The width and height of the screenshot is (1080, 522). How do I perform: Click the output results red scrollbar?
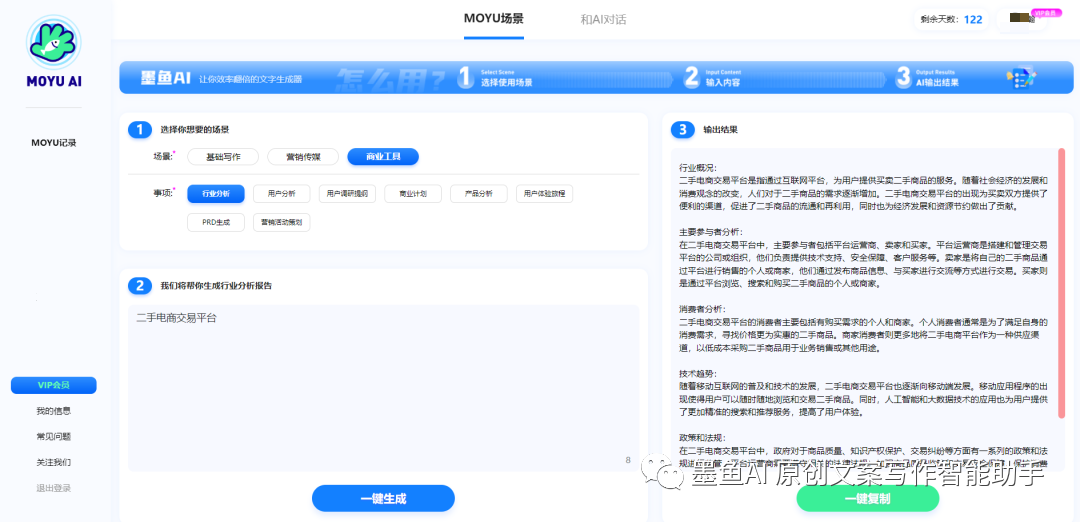[x=1061, y=300]
